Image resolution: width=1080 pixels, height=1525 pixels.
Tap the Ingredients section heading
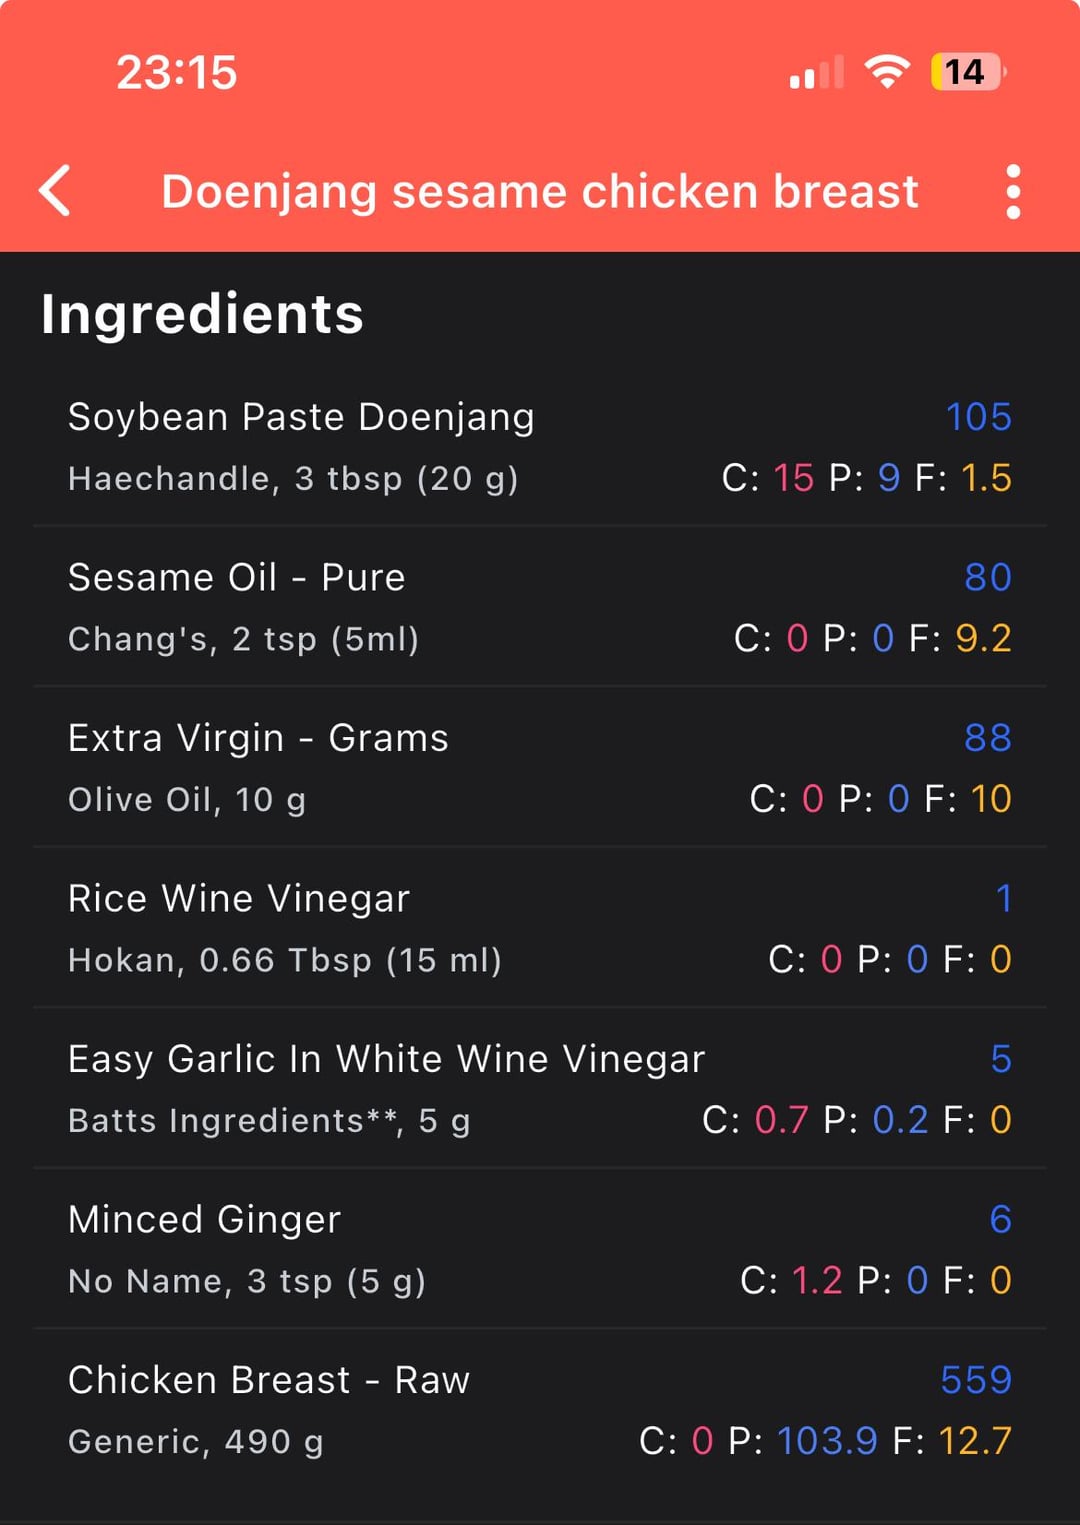pyautogui.click(x=202, y=314)
